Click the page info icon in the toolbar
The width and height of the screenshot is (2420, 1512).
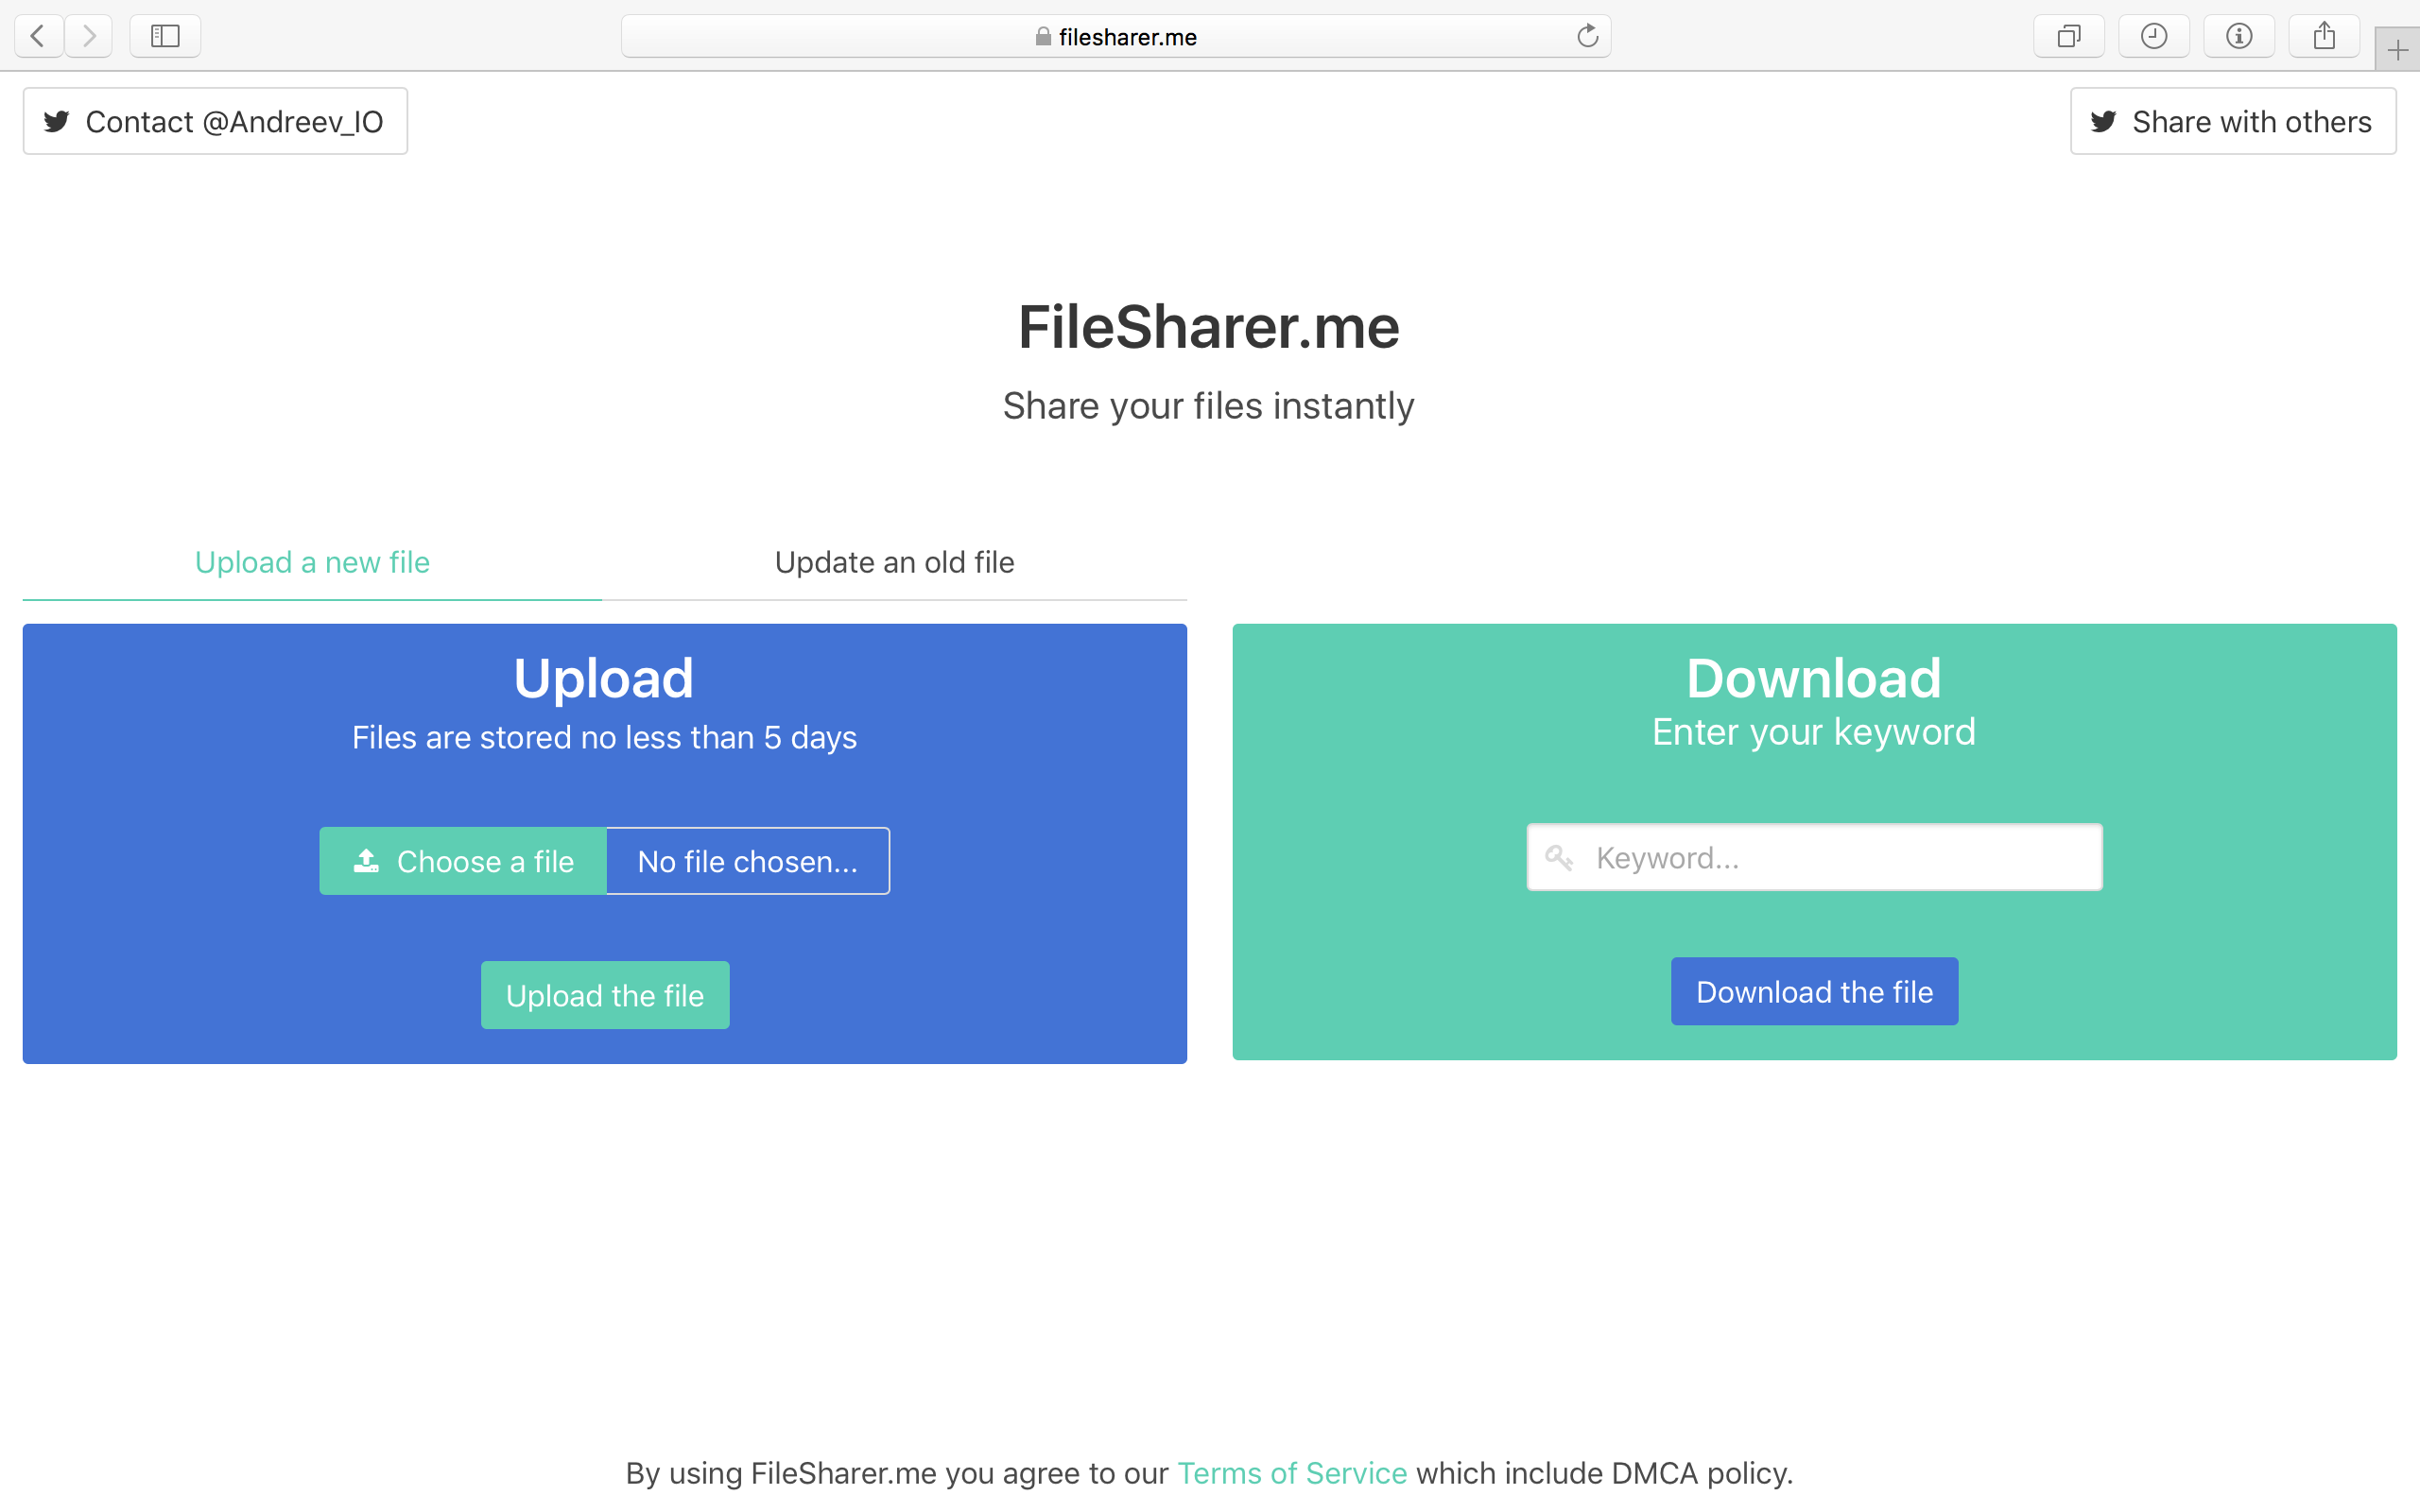[x=2239, y=36]
